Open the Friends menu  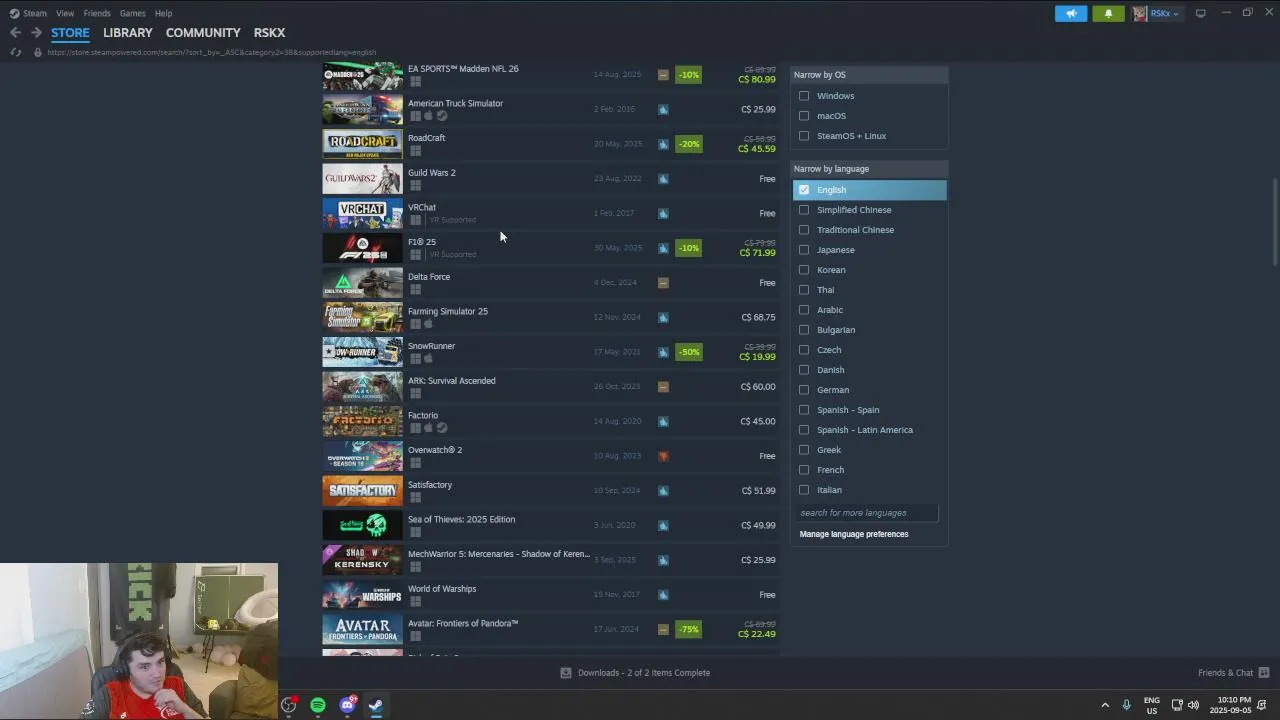click(97, 13)
